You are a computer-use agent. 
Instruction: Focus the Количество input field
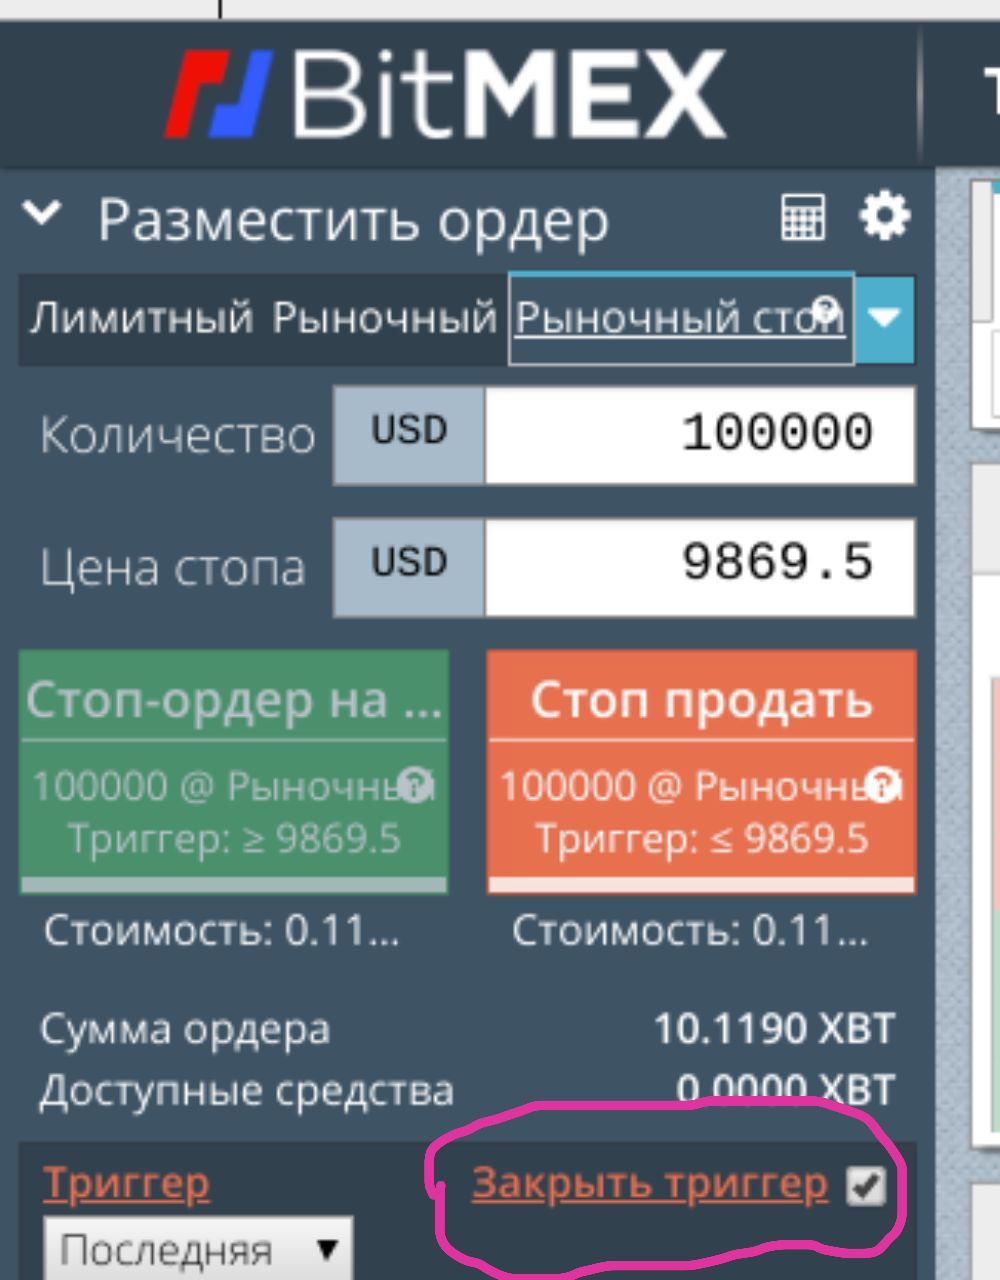[x=699, y=435]
